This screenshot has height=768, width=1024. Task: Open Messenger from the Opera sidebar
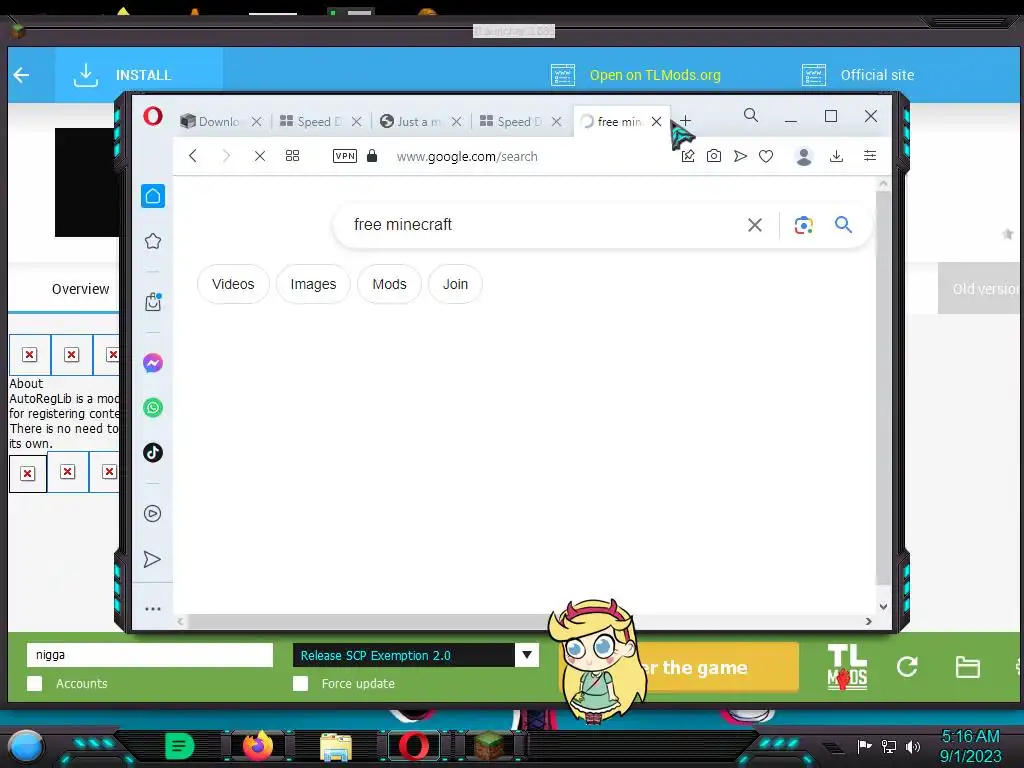[x=153, y=363]
